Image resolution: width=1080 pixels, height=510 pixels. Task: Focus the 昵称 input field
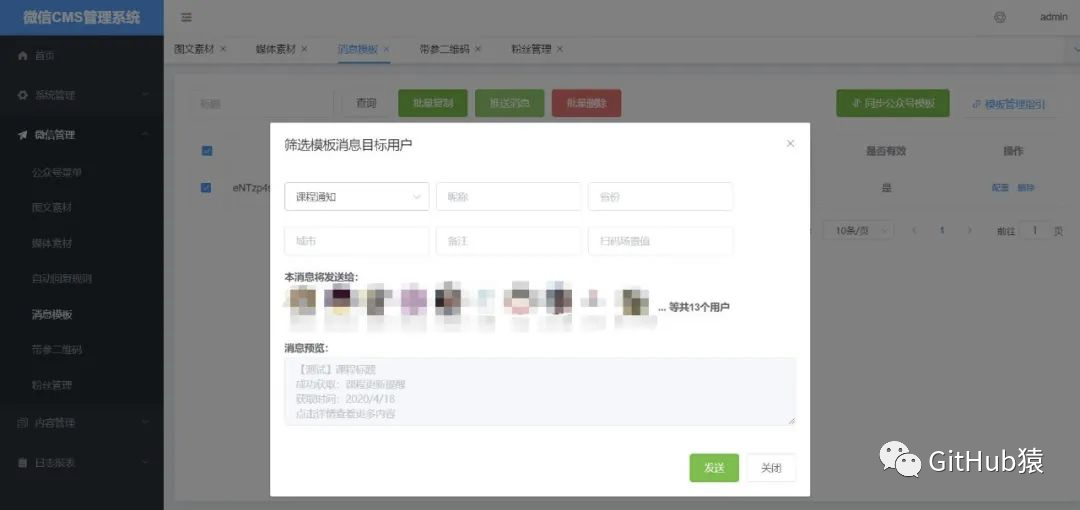508,196
